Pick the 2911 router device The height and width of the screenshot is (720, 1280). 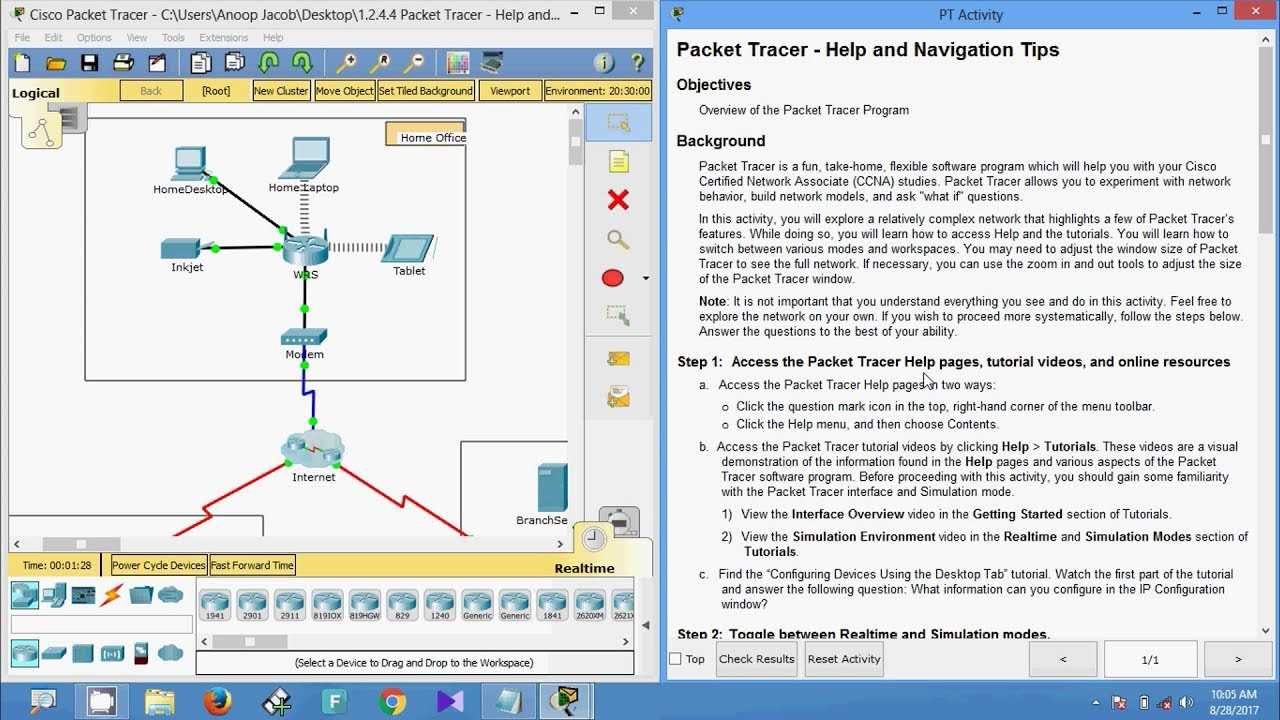coord(290,605)
